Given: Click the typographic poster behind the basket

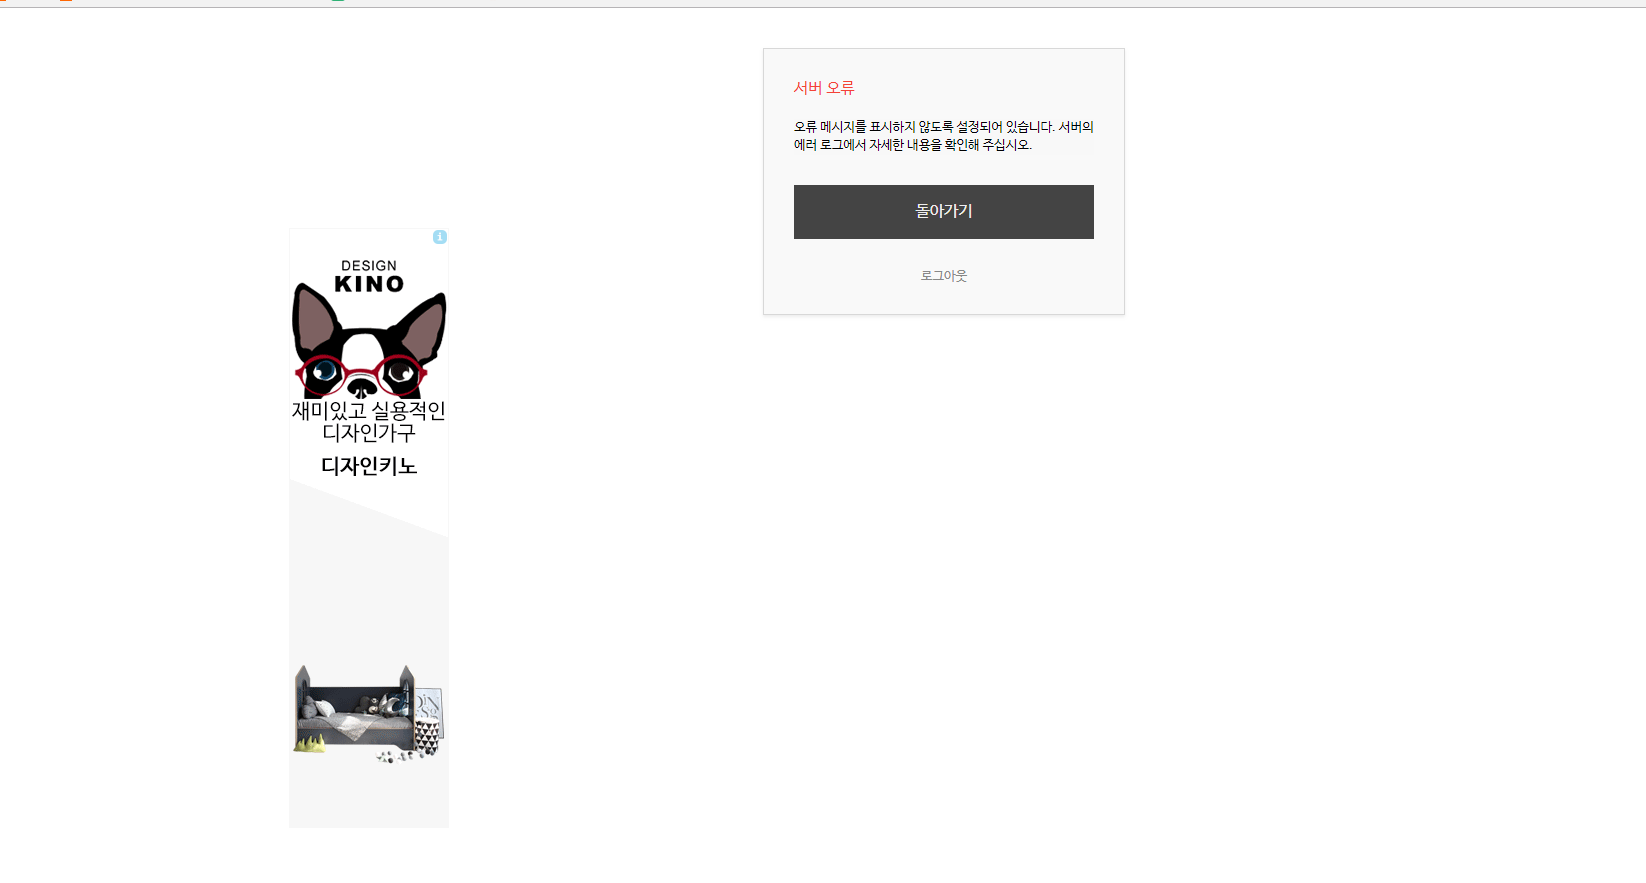Looking at the screenshot, I should (432, 712).
